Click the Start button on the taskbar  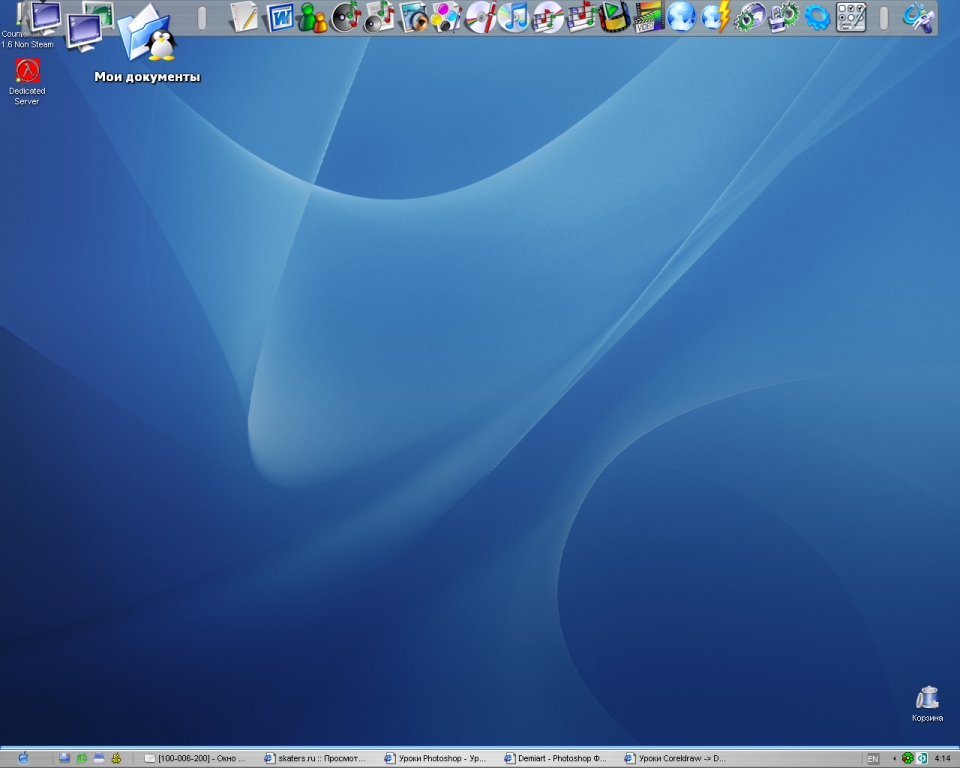(23, 758)
